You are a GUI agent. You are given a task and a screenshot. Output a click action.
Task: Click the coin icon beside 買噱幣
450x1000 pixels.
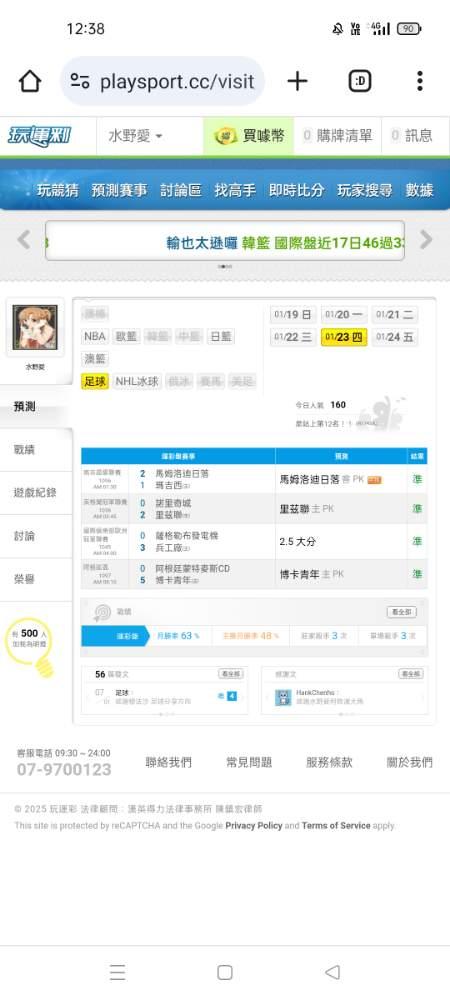(x=226, y=136)
